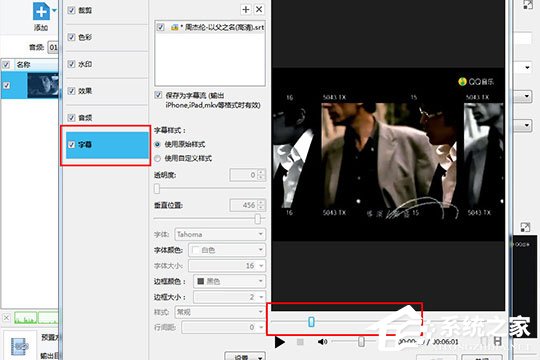This screenshot has height=360, width=540.
Task: Click the plus icon to add subtitle
Action: tap(246, 9)
